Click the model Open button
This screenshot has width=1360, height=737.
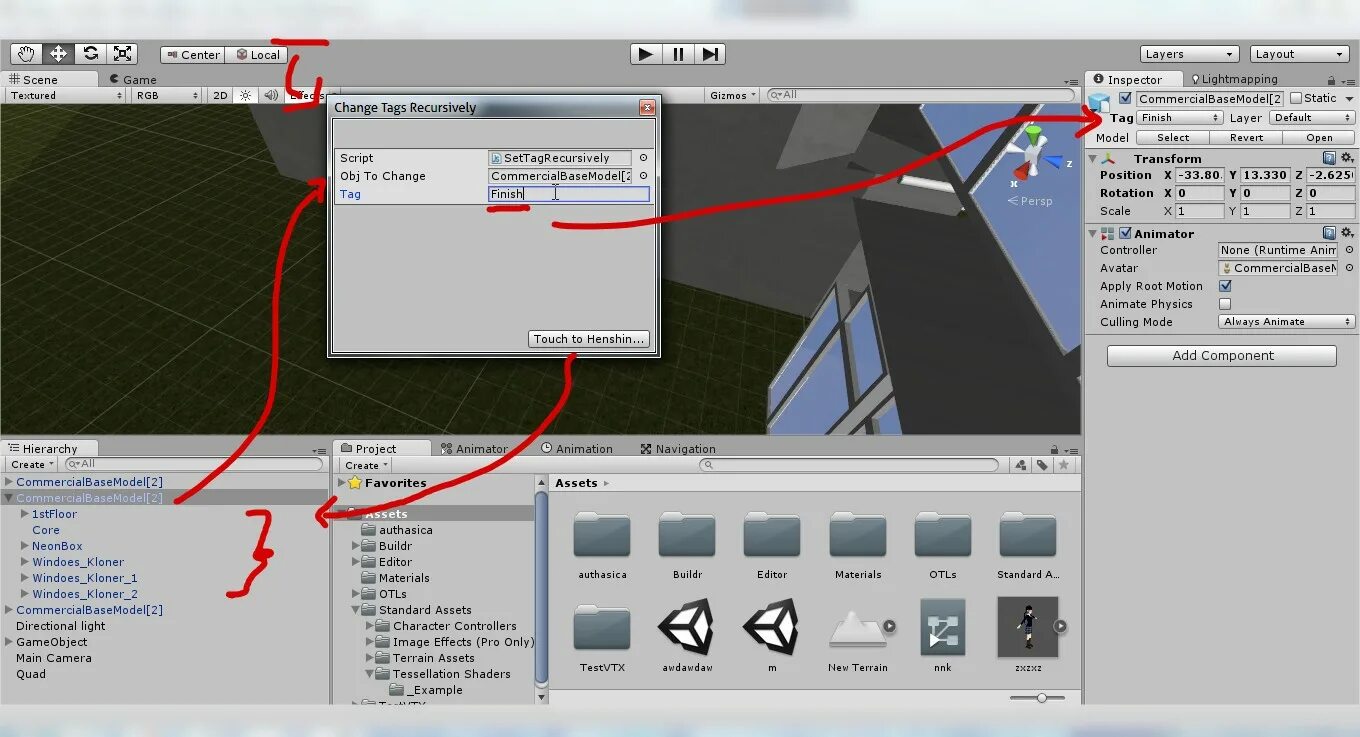tap(1319, 138)
